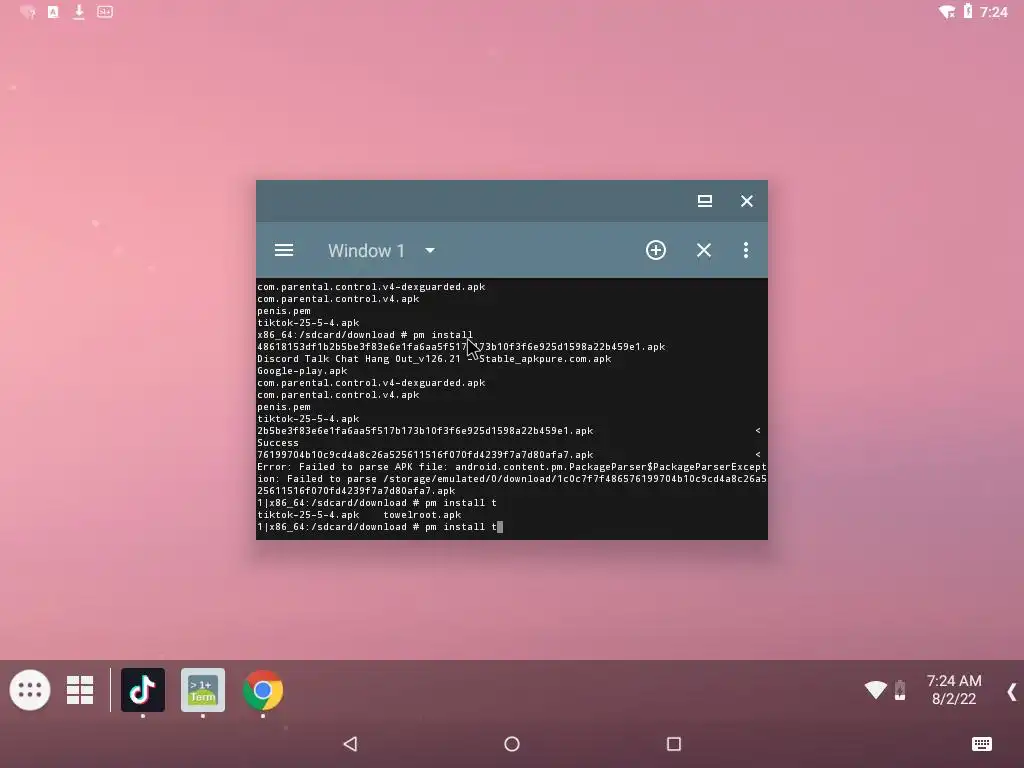Tap the Android back navigation button
This screenshot has height=768, width=1024.
[351, 744]
